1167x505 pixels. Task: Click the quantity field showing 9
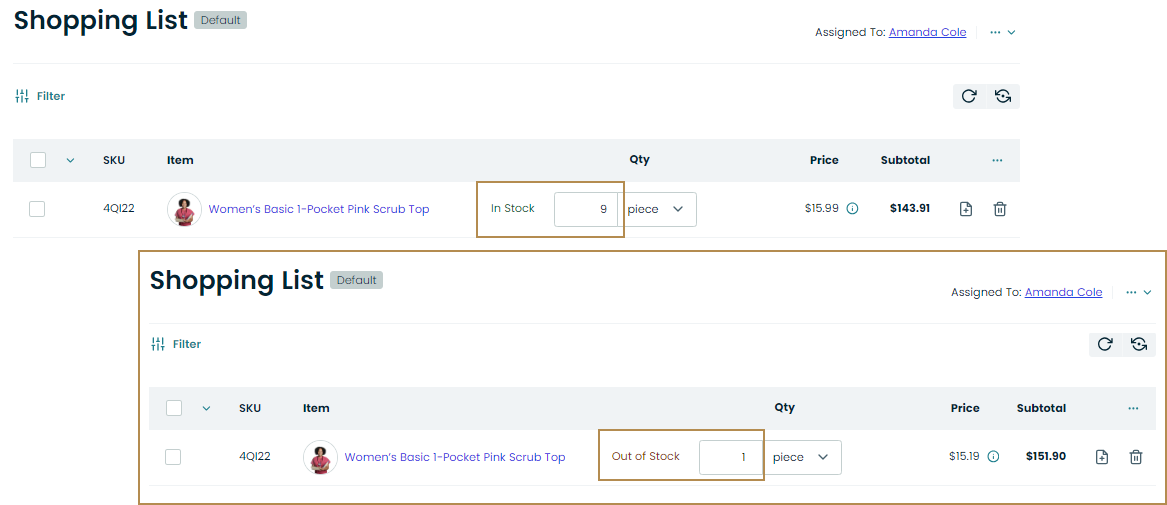586,209
